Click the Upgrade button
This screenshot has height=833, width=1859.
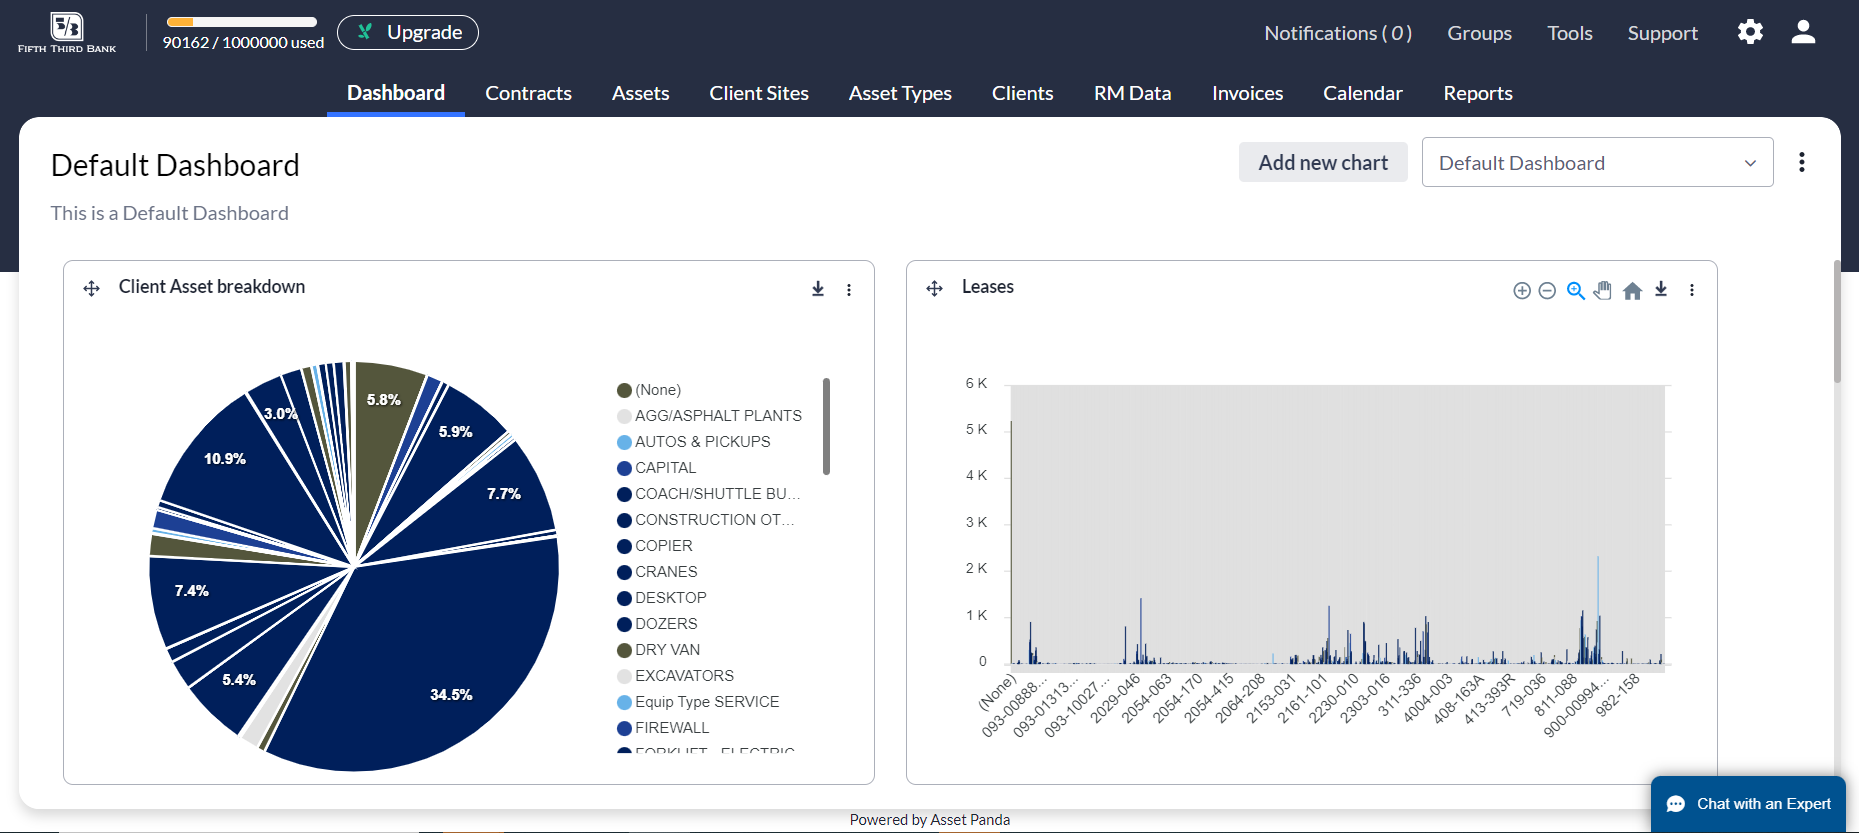click(408, 33)
